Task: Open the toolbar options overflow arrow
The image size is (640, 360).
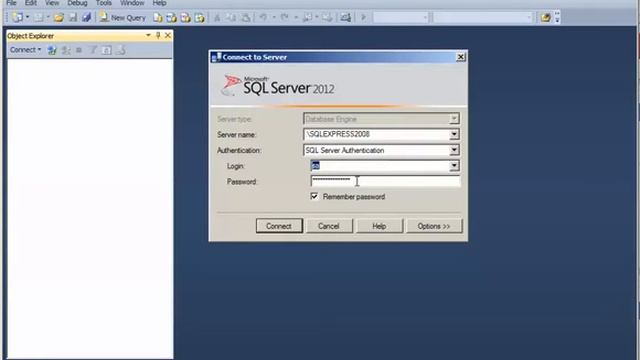Action: pos(557,18)
